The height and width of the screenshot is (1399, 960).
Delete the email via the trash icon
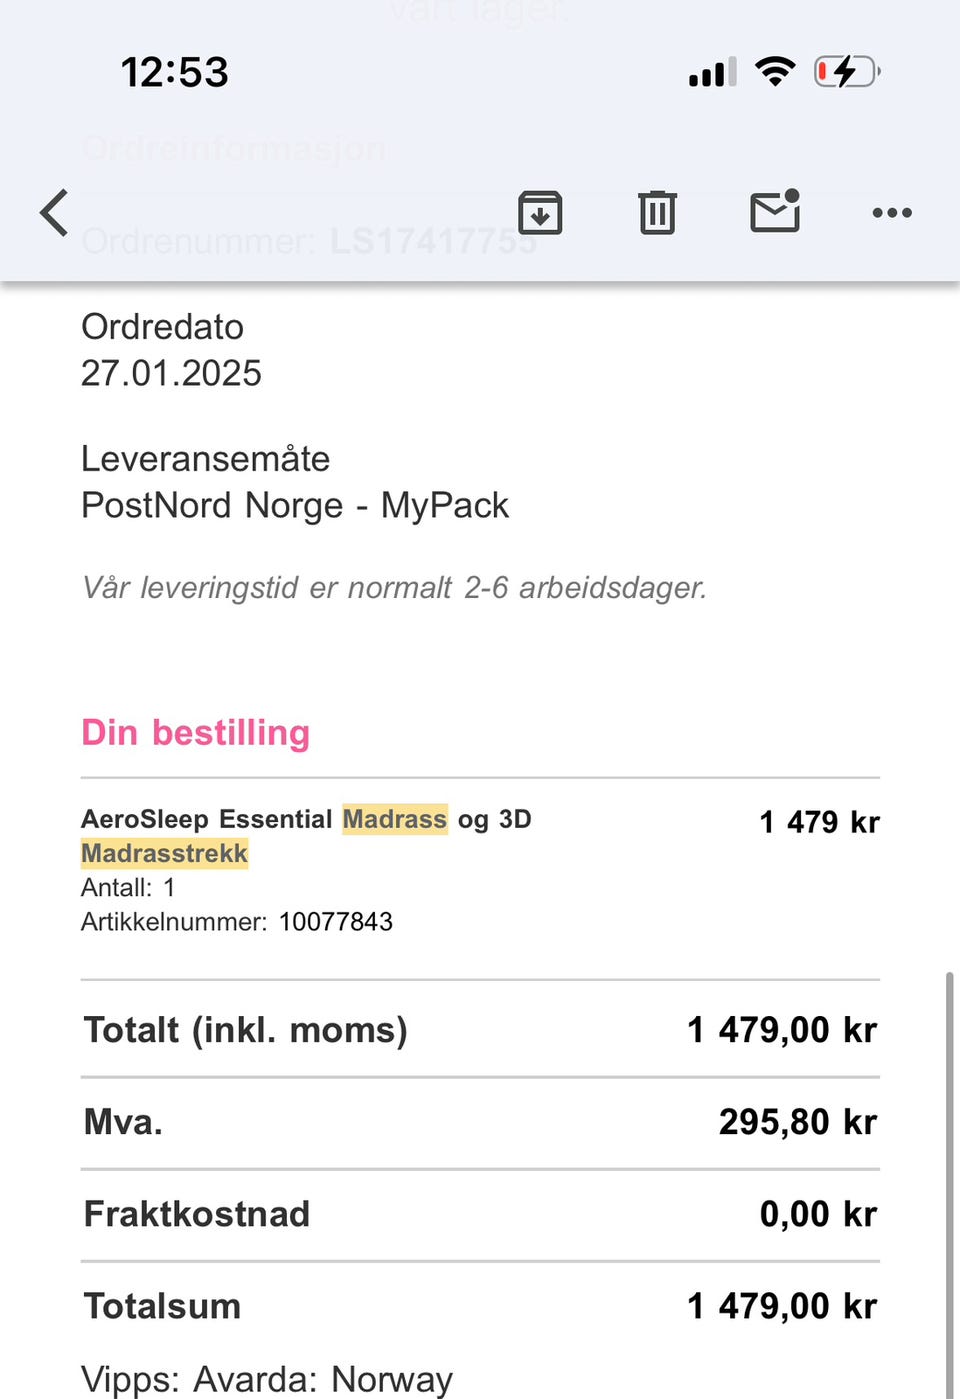tap(657, 213)
